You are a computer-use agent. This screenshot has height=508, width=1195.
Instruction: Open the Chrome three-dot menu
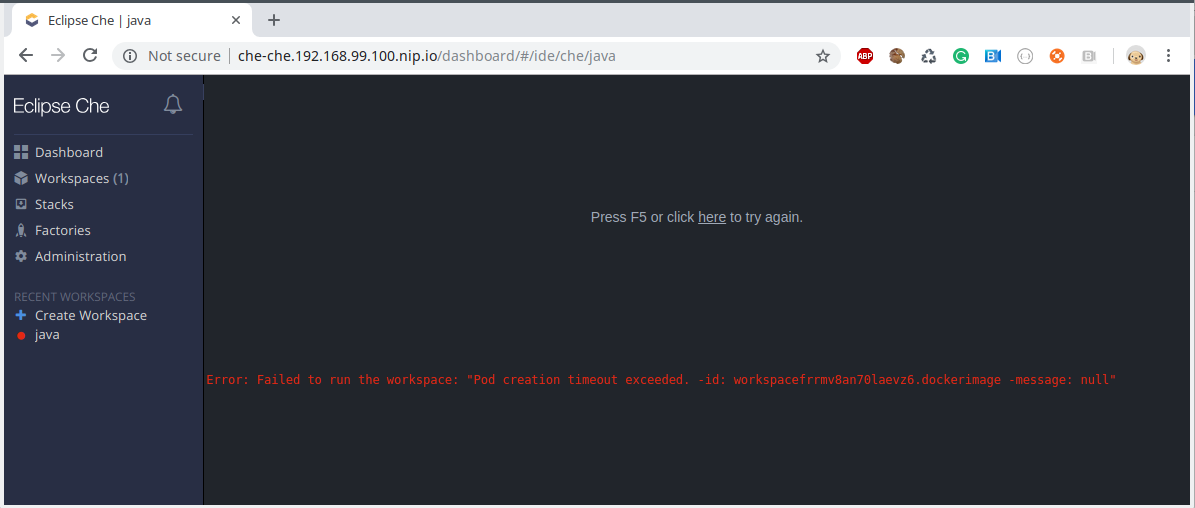(x=1169, y=56)
